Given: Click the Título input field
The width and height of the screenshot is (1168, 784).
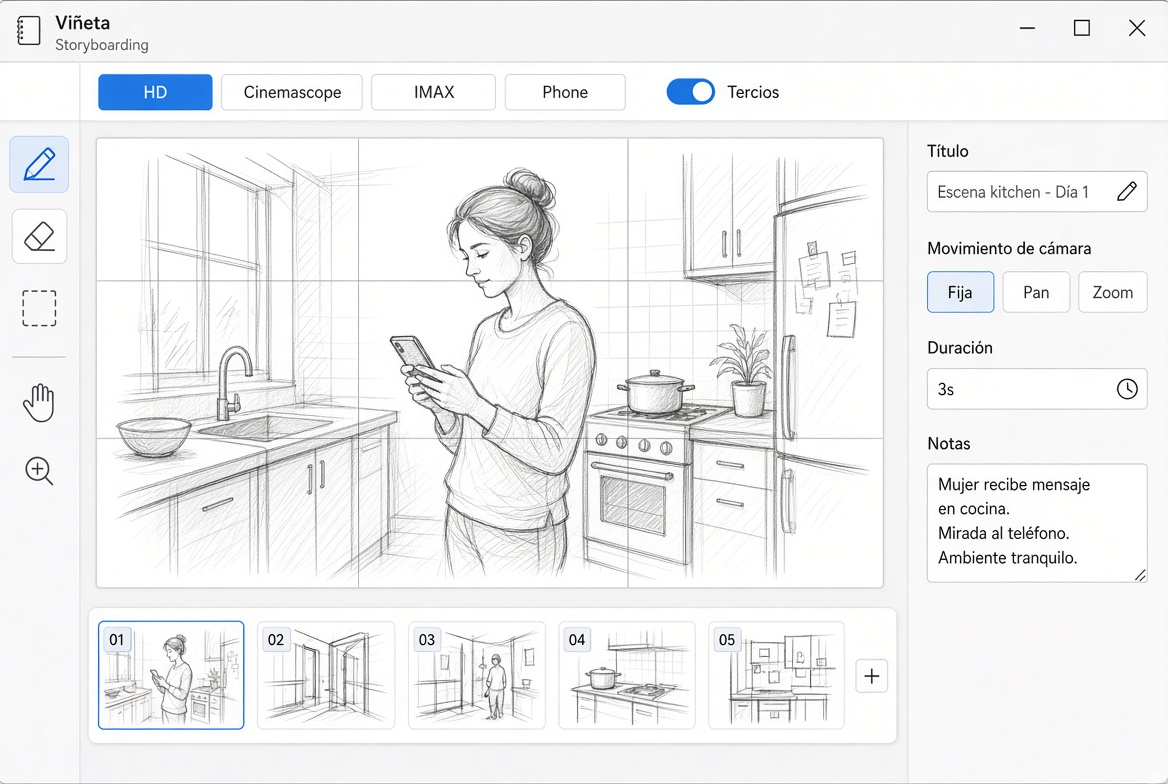Looking at the screenshot, I should click(x=1037, y=192).
